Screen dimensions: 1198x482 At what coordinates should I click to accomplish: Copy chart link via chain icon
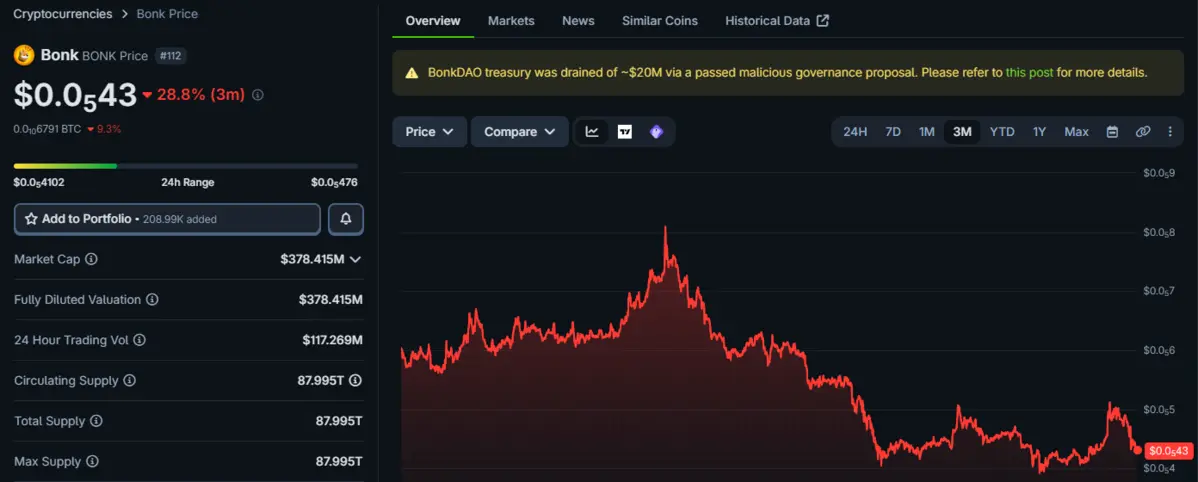[x=1142, y=131]
